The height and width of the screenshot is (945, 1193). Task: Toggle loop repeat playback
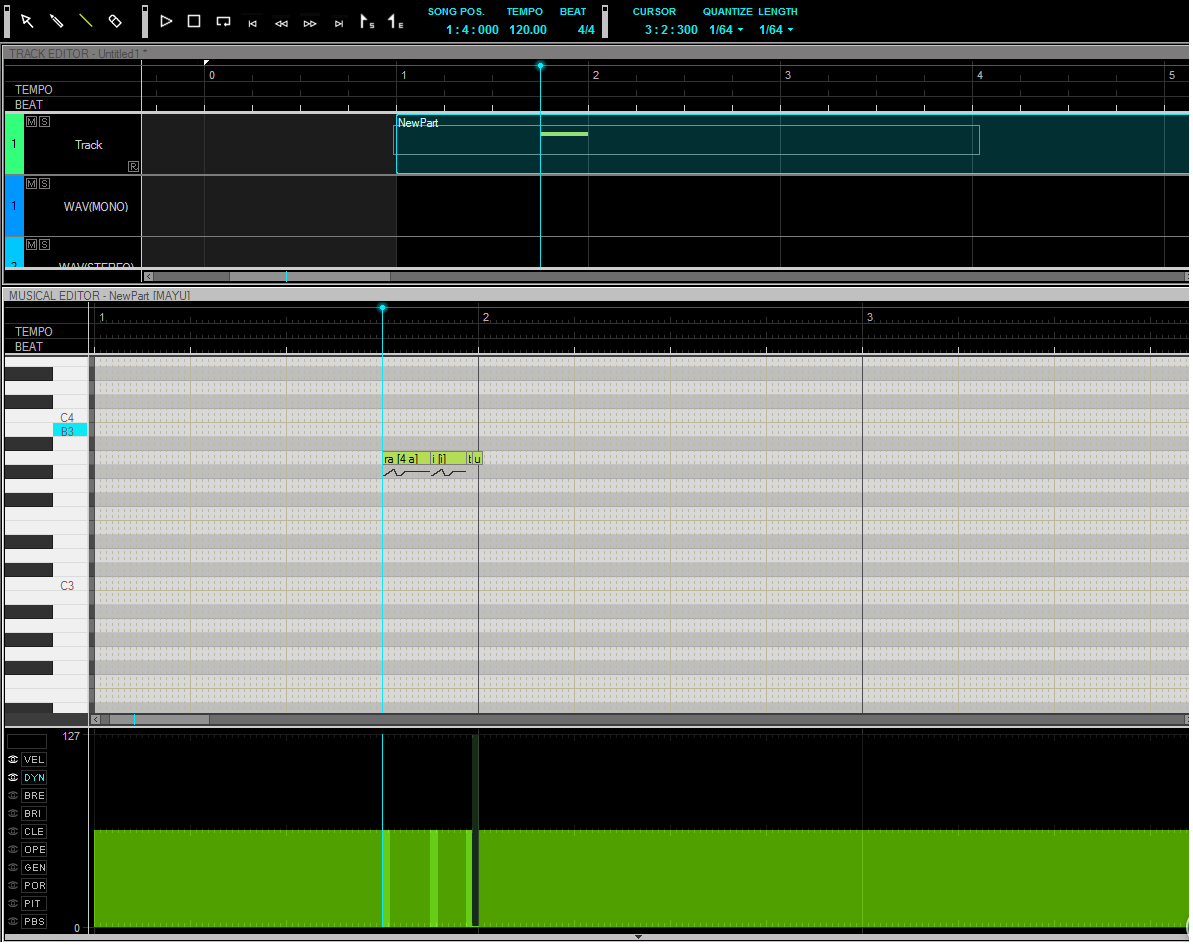pyautogui.click(x=223, y=21)
